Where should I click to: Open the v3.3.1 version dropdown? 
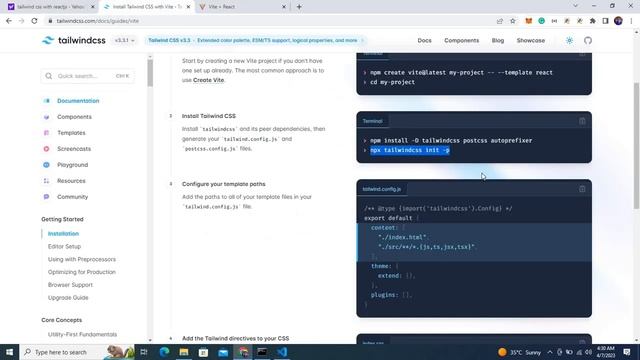[x=124, y=40]
